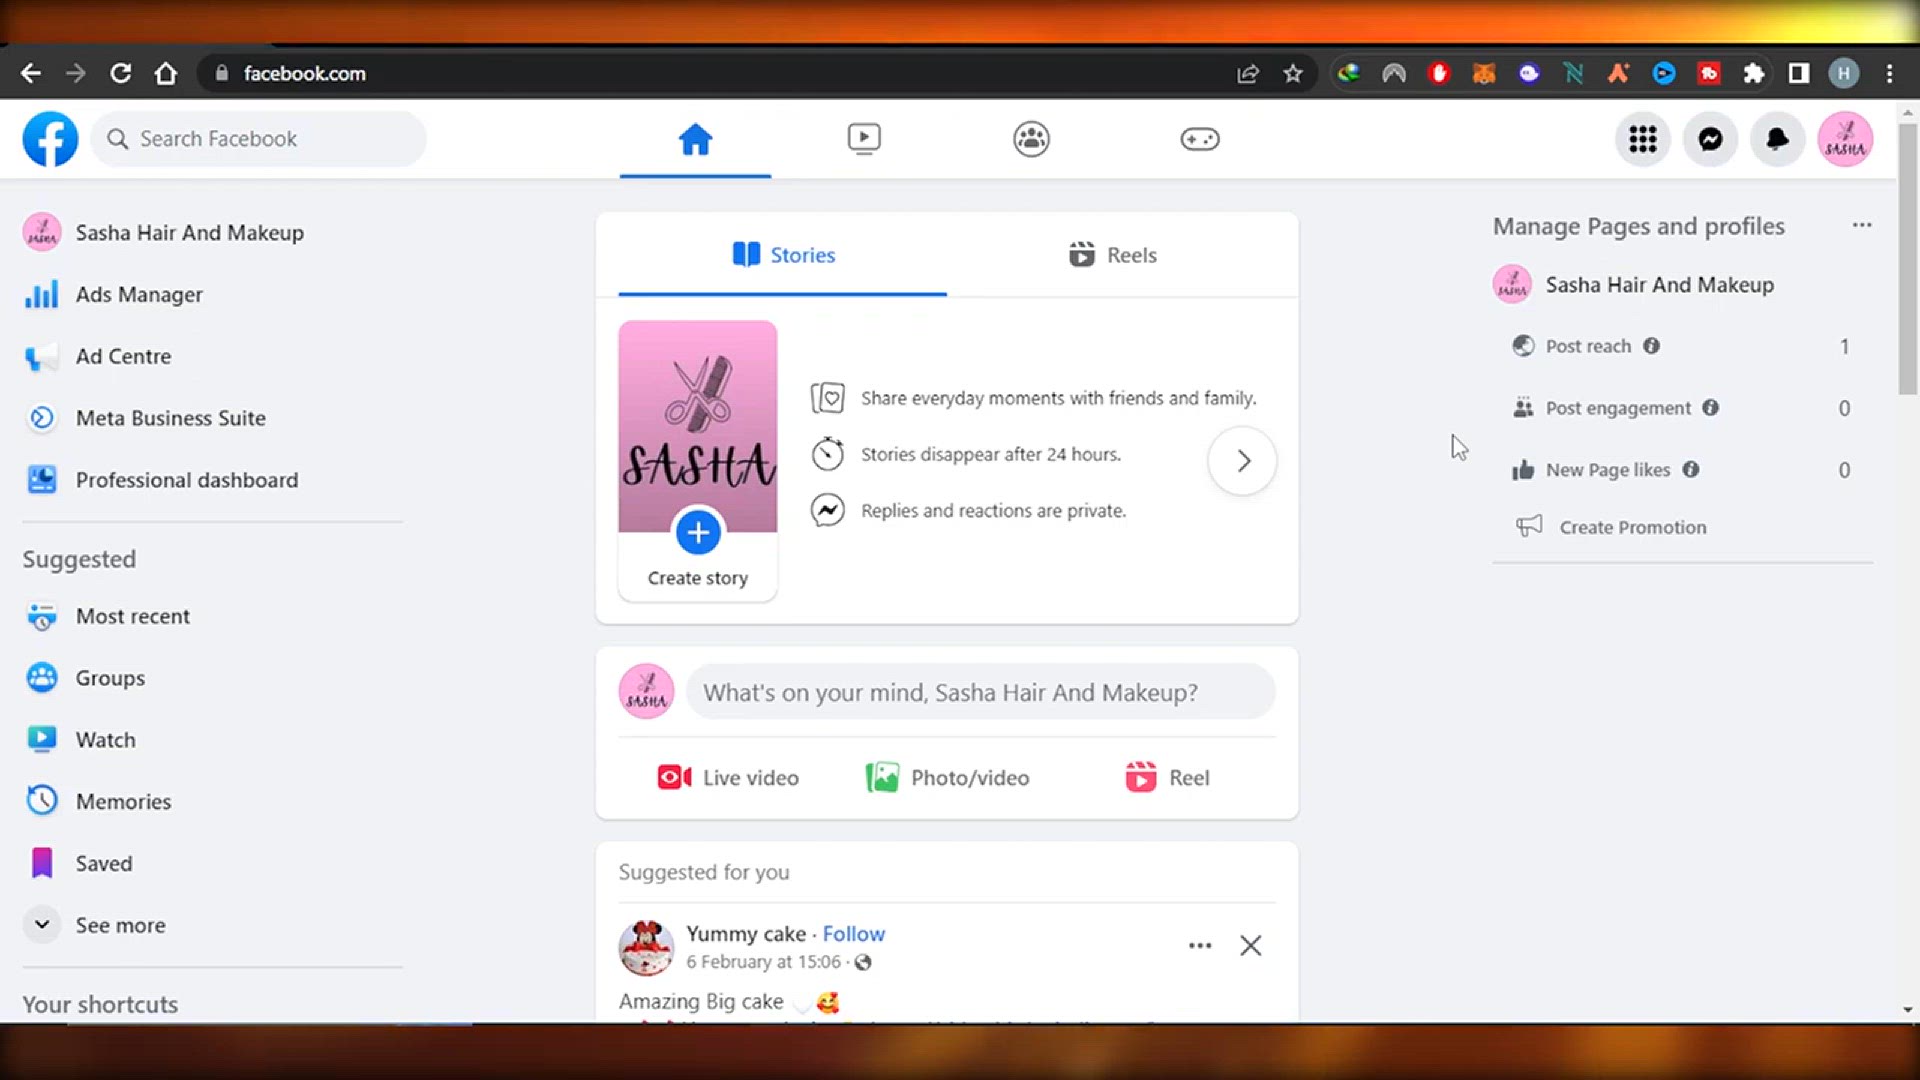This screenshot has width=1920, height=1080.
Task: Click the Post reach row
Action: point(1680,346)
